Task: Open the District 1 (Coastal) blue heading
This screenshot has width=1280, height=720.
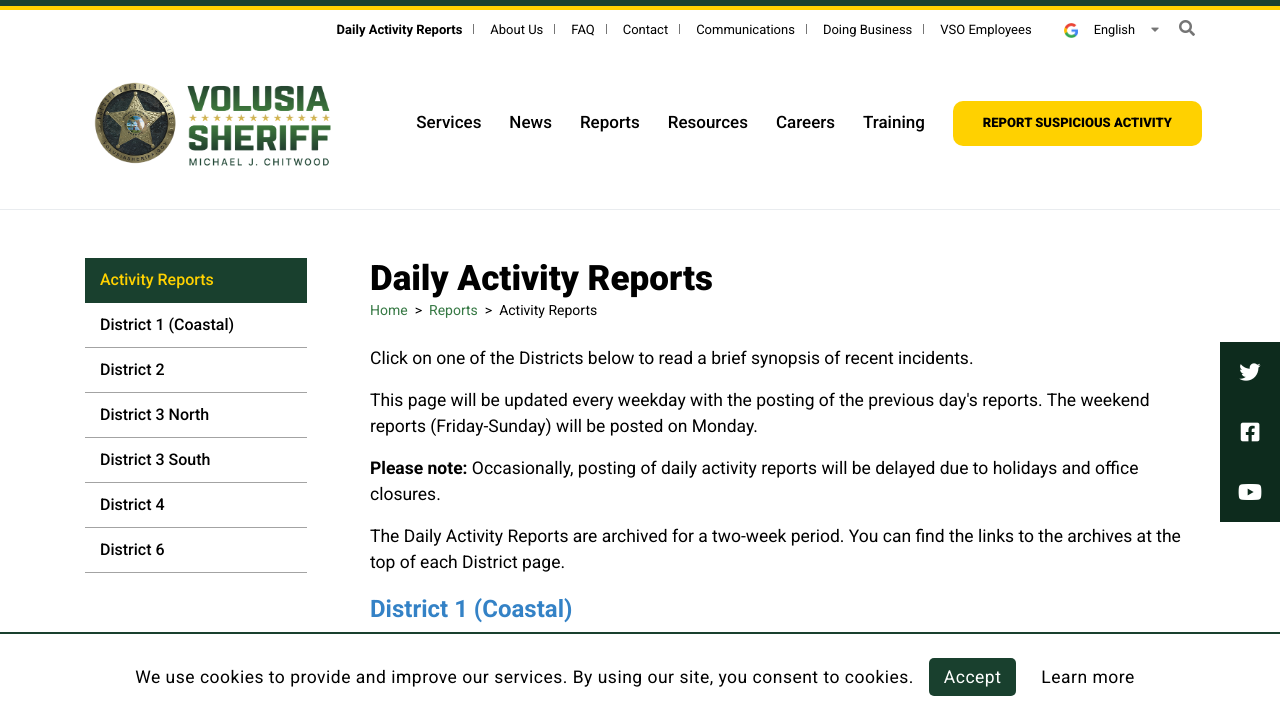Action: pos(471,609)
